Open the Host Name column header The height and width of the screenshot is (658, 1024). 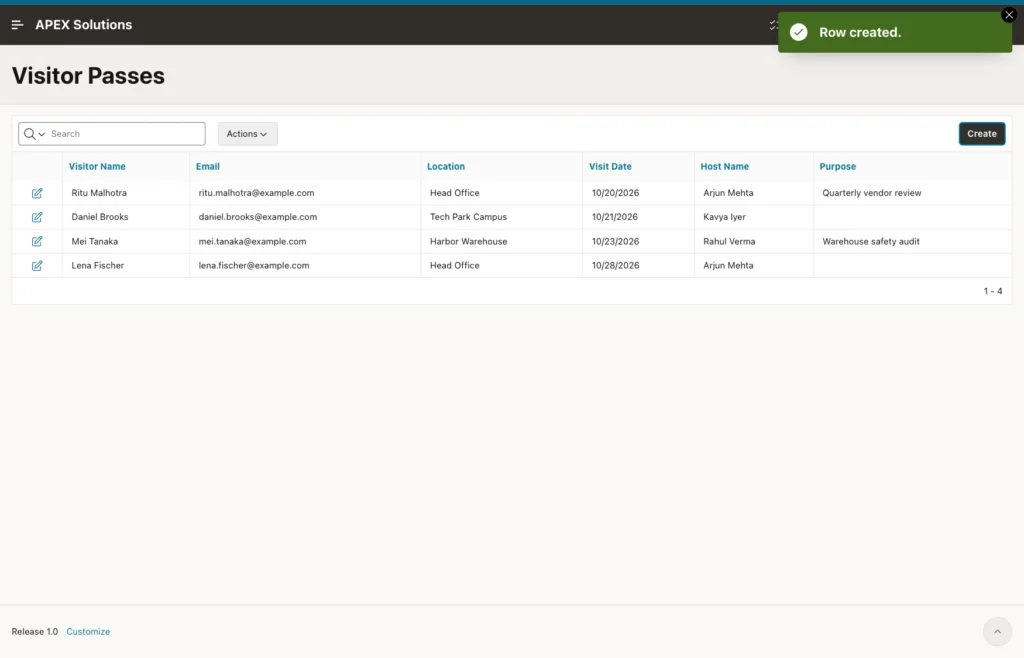pyautogui.click(x=725, y=166)
